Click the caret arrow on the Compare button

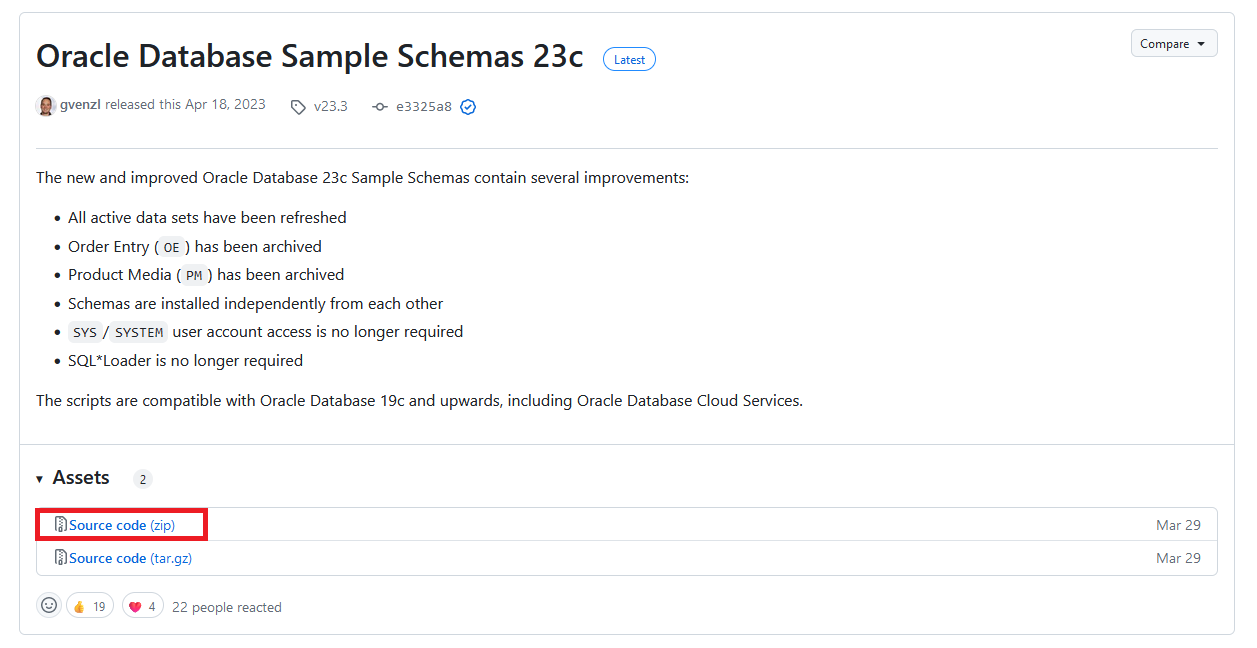[1199, 43]
